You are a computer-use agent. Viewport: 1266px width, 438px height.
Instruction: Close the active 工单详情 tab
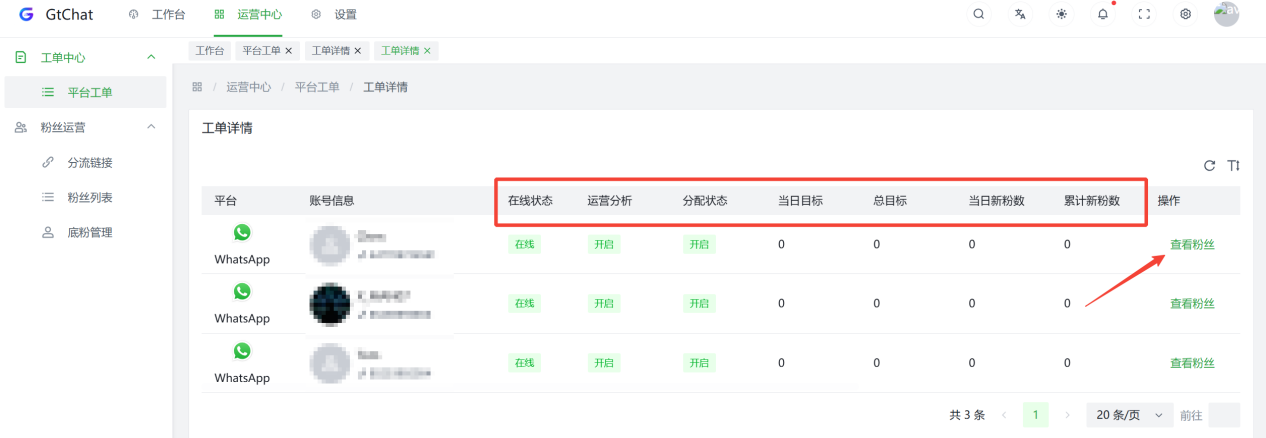click(428, 50)
